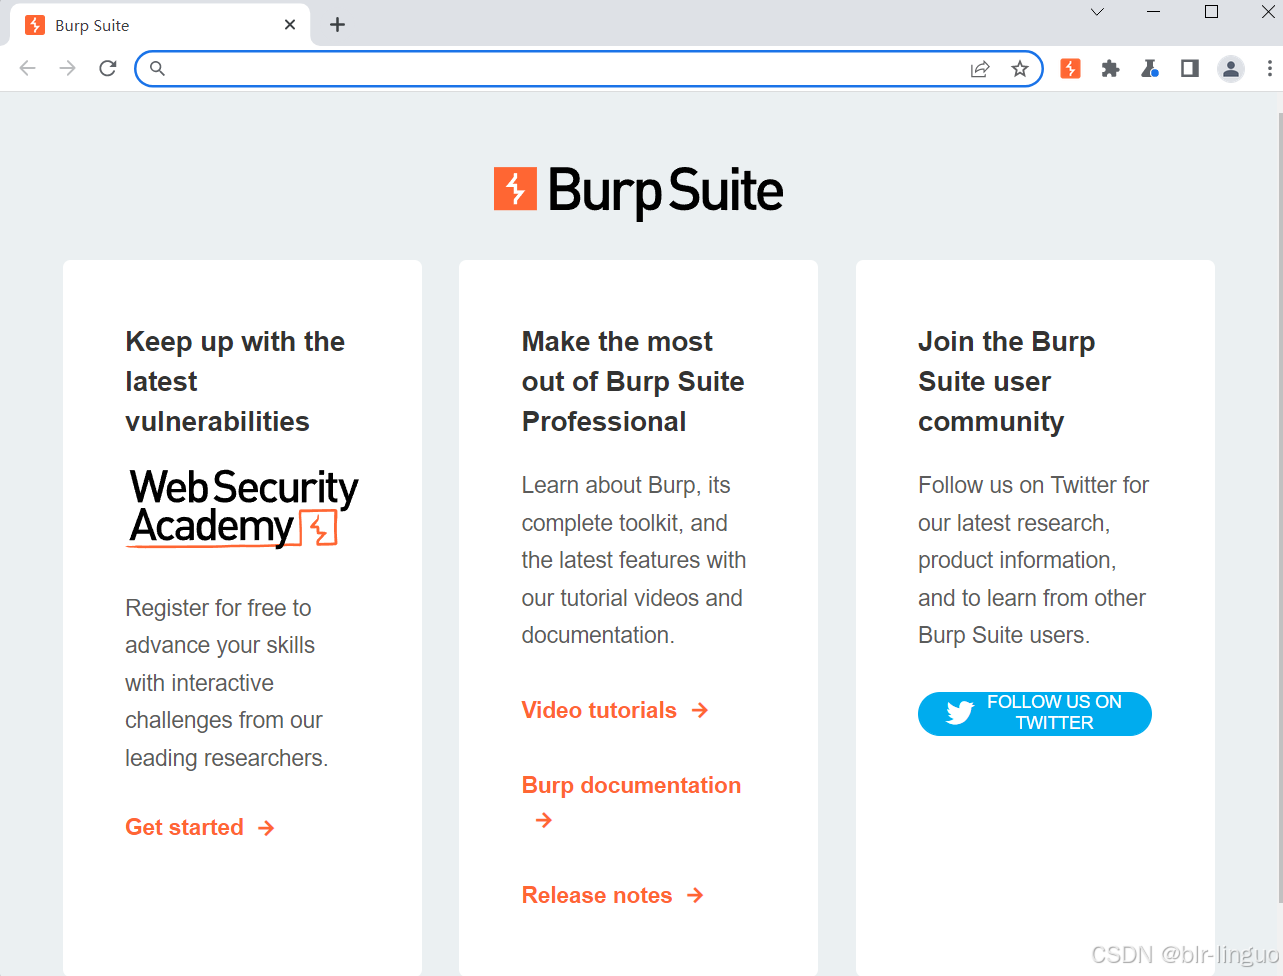Maximize the browser window
Screen dimensions: 1283x976
click(1211, 12)
